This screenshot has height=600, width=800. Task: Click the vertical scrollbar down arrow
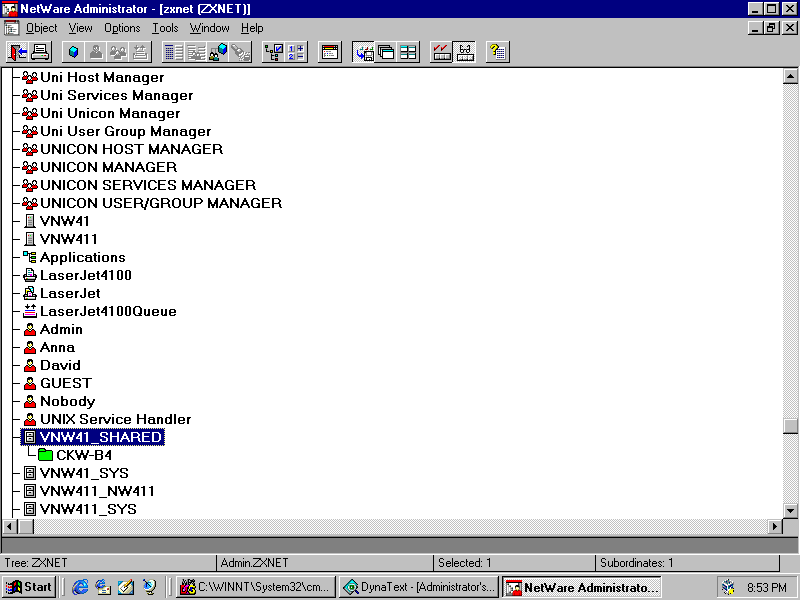pos(790,510)
